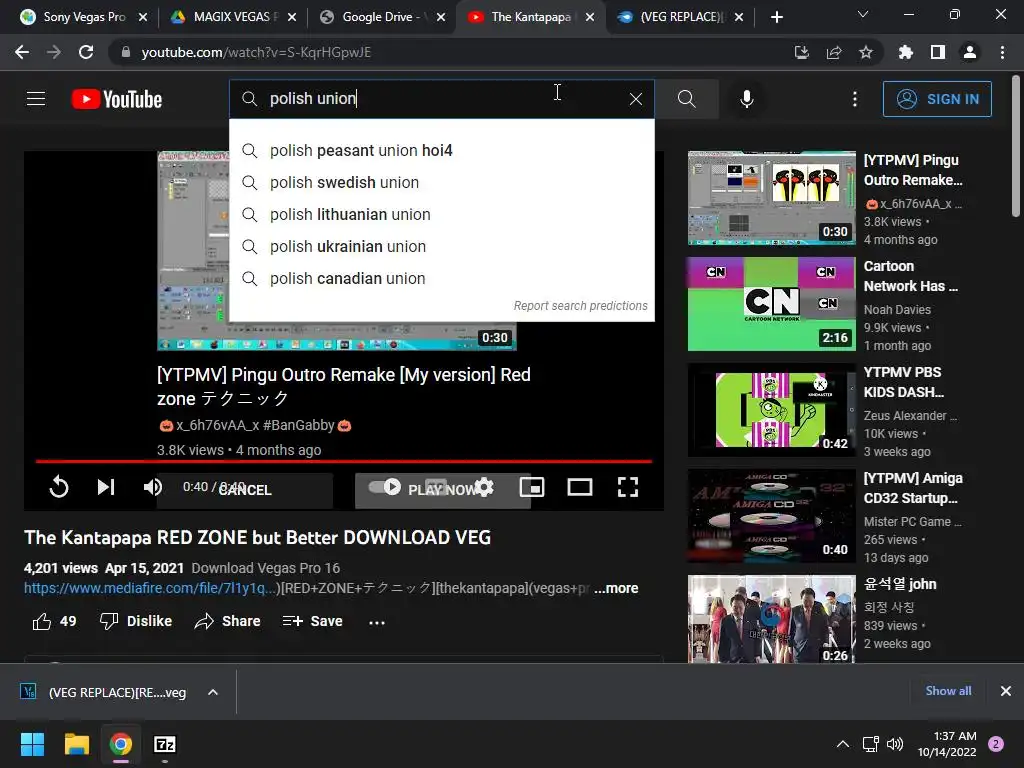The width and height of the screenshot is (1024, 768).
Task: Select suggestion "polish swedish union"
Action: [441, 182]
